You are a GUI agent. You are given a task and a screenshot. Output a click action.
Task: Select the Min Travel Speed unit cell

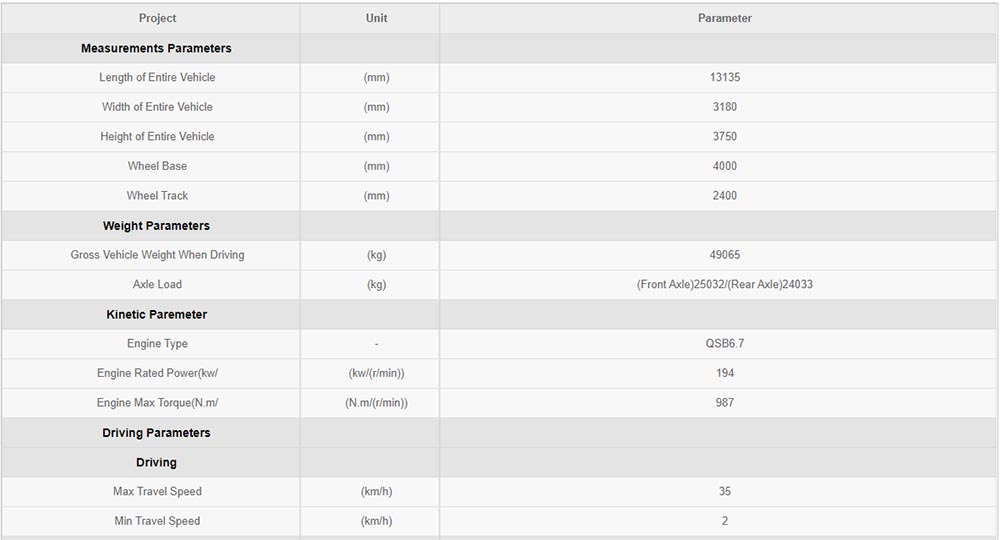point(376,521)
